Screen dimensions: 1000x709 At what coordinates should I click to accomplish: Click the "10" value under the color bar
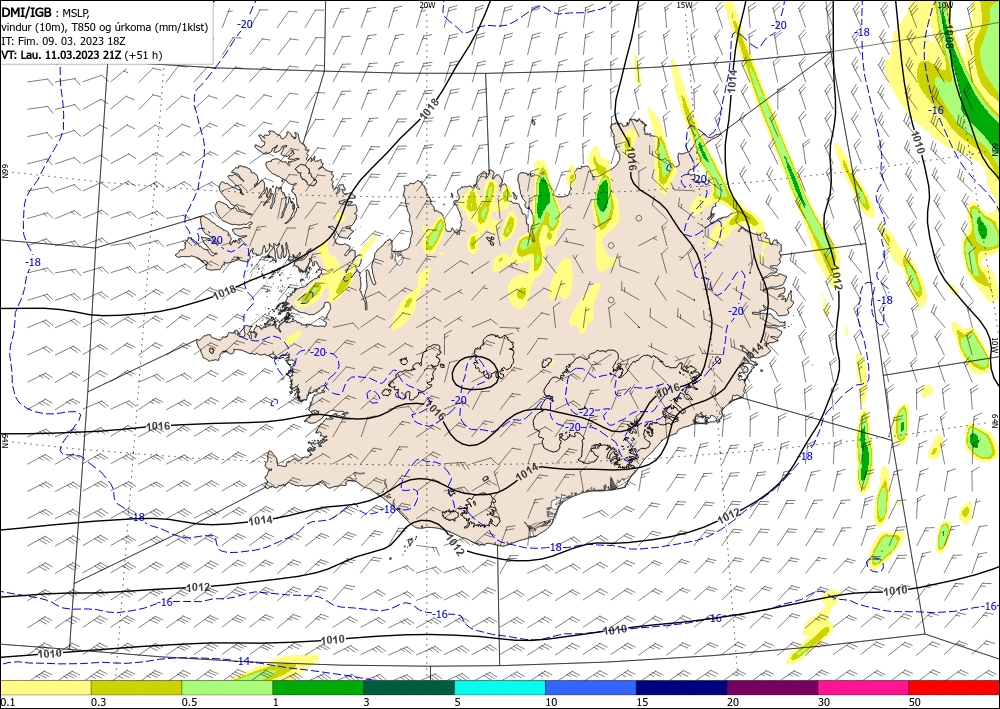click(551, 702)
